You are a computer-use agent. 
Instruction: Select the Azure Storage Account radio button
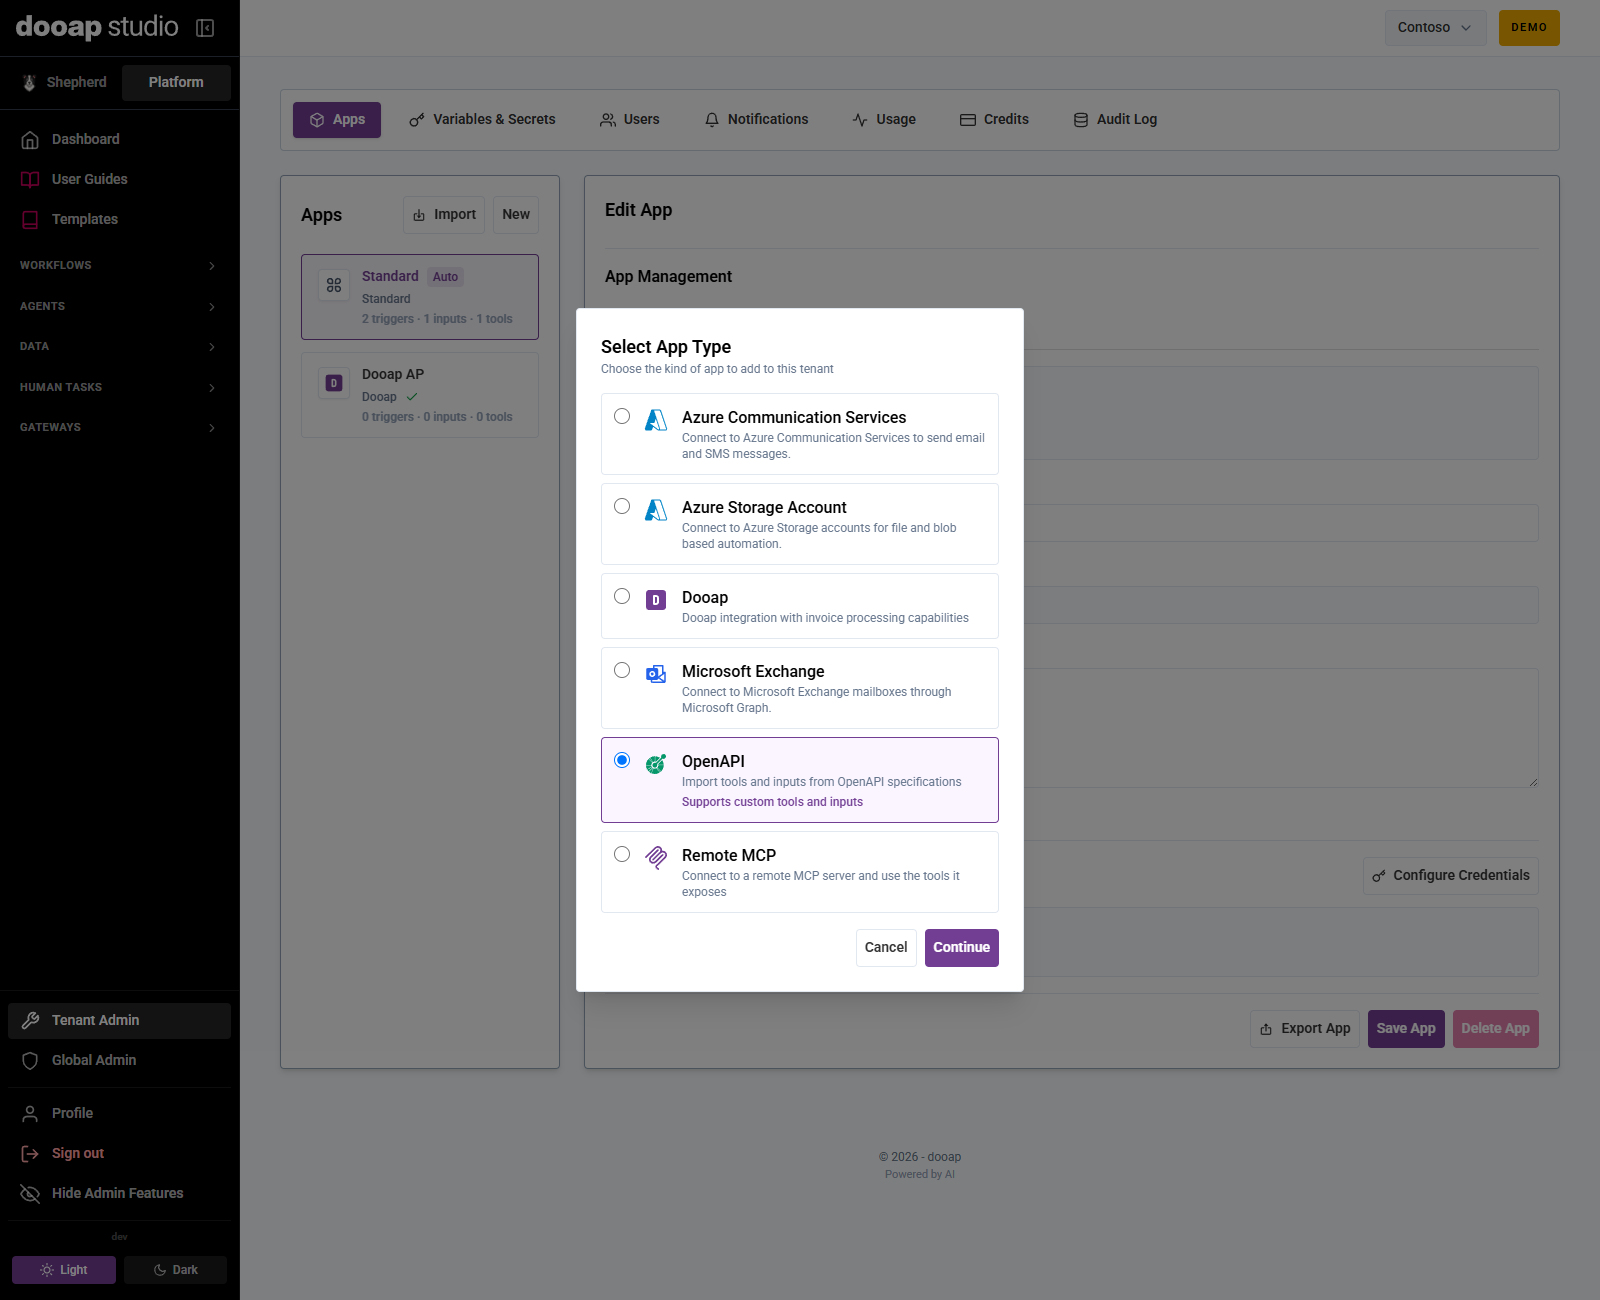(x=622, y=506)
